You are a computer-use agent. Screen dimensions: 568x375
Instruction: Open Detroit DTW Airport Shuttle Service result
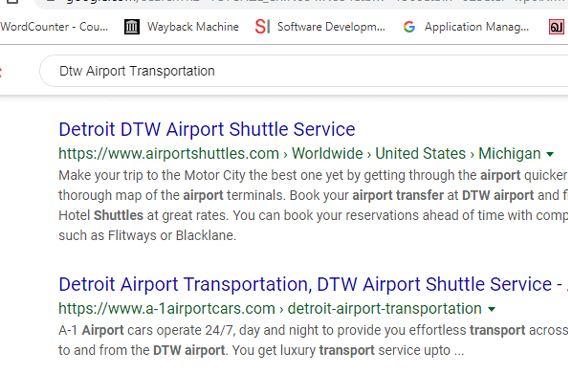click(207, 129)
